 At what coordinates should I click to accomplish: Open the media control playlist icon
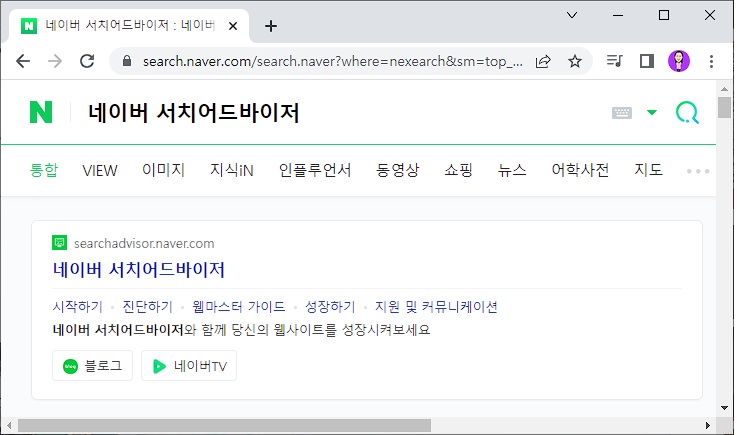614,61
